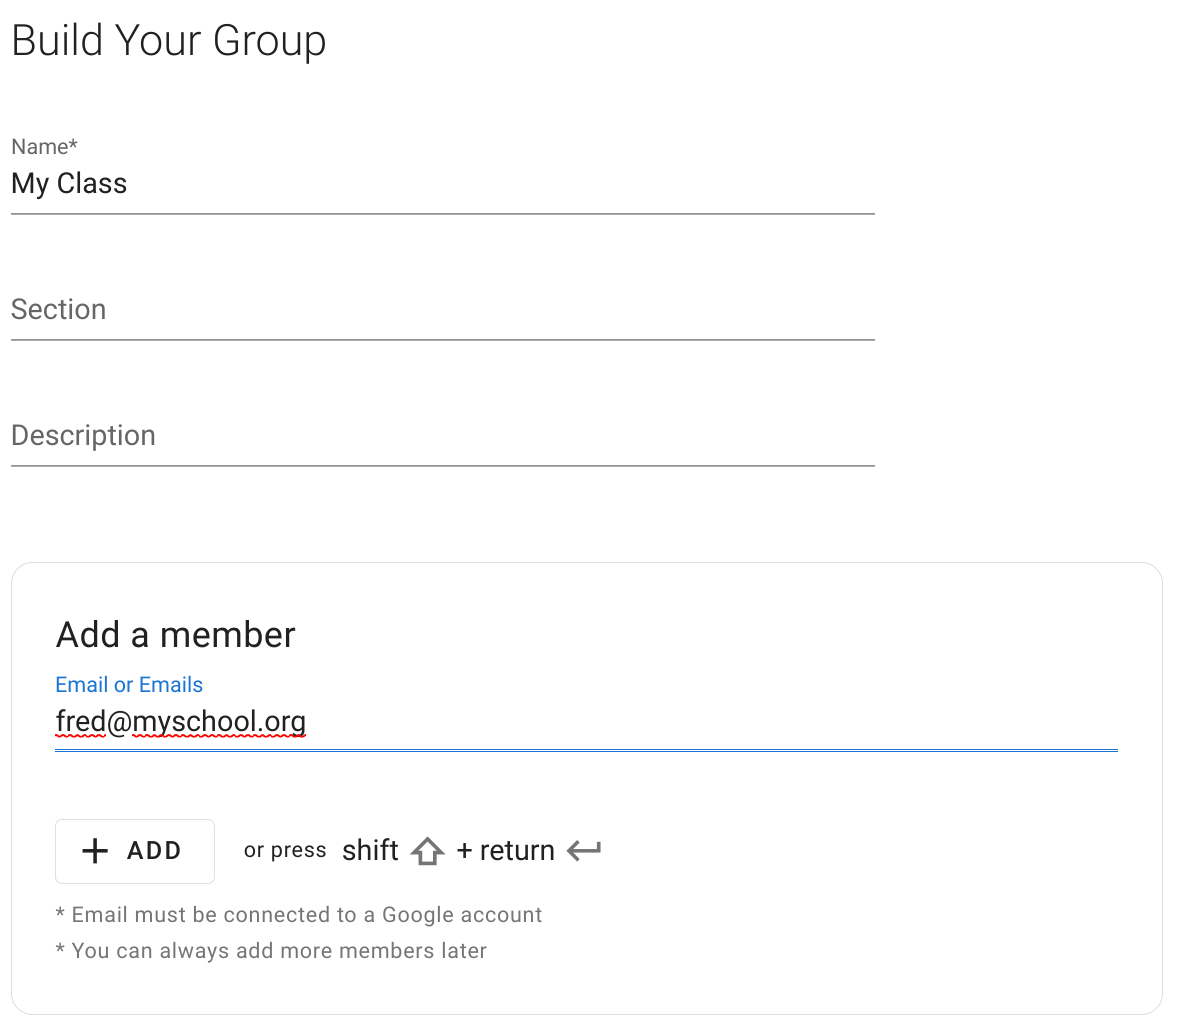Click the Google account requirement note

pos(299,915)
